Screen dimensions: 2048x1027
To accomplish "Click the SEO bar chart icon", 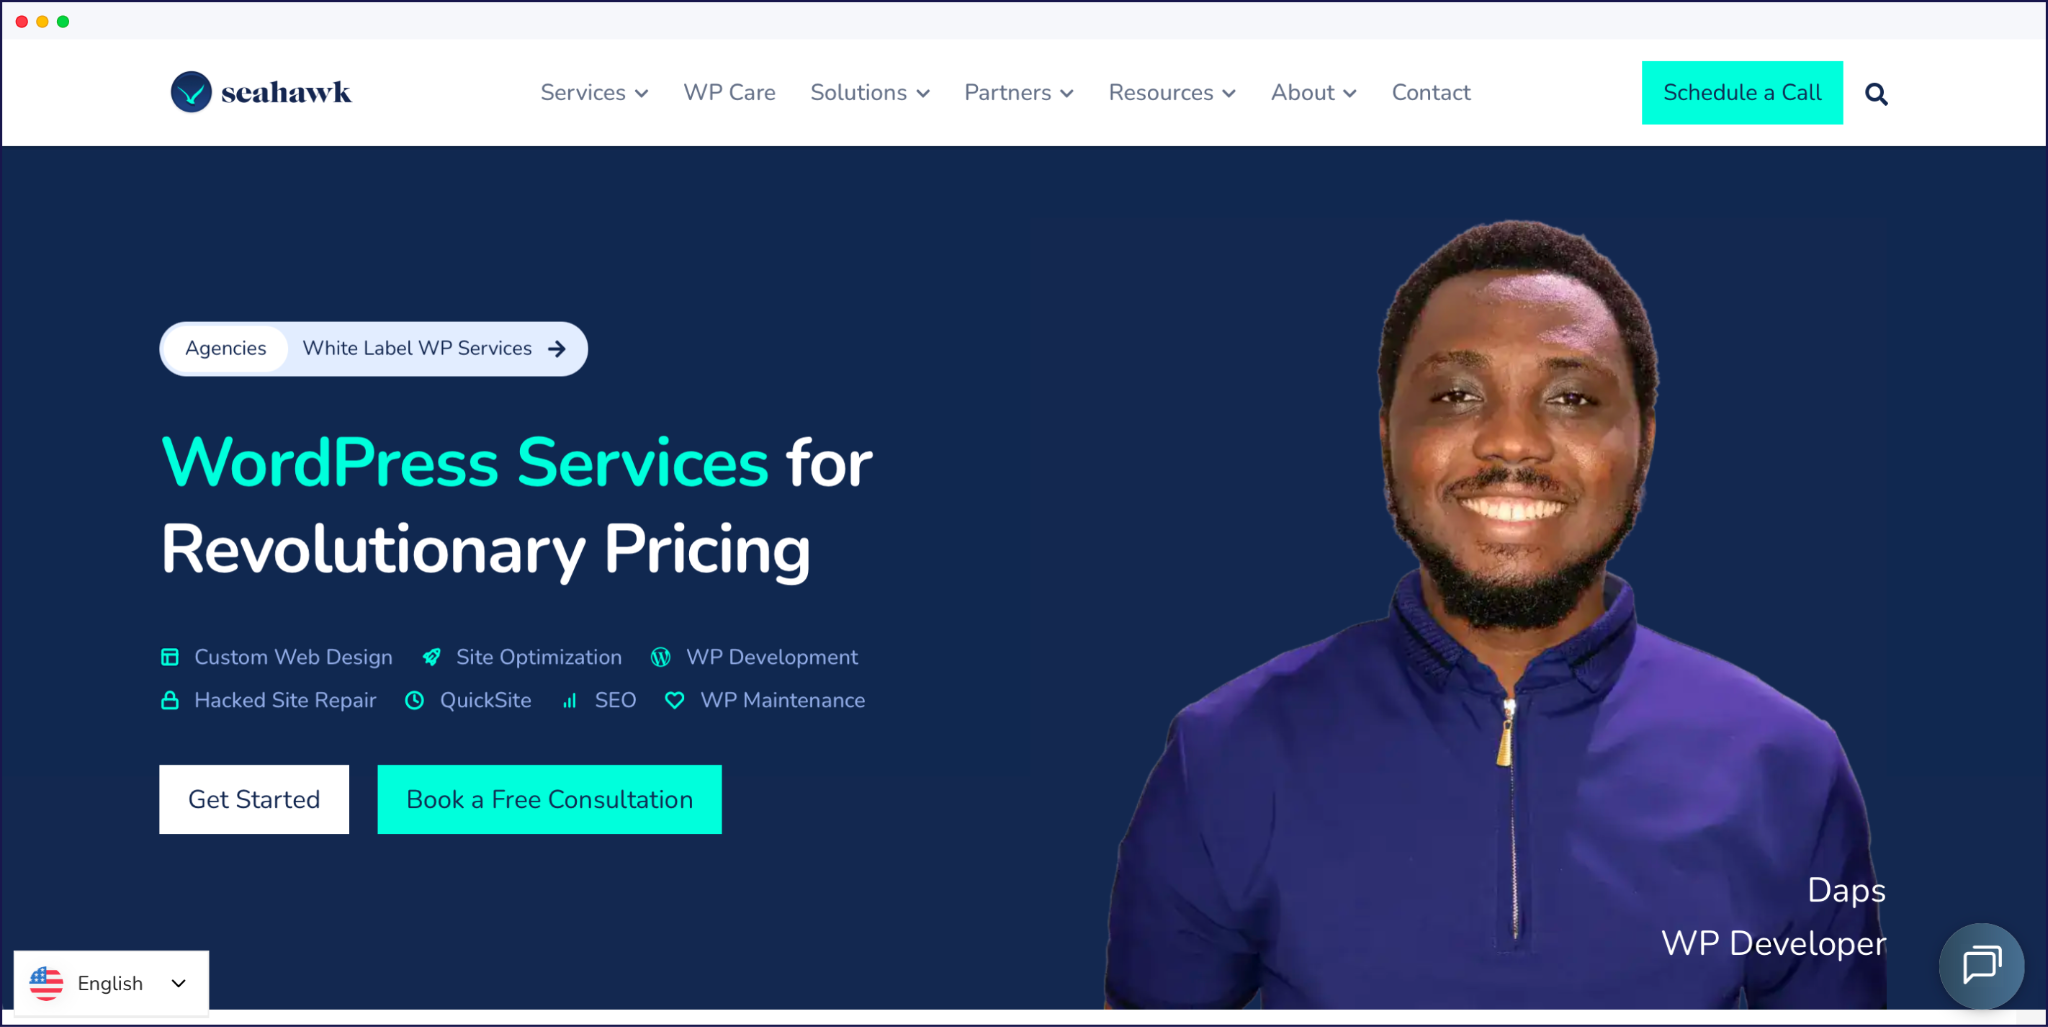I will (569, 701).
